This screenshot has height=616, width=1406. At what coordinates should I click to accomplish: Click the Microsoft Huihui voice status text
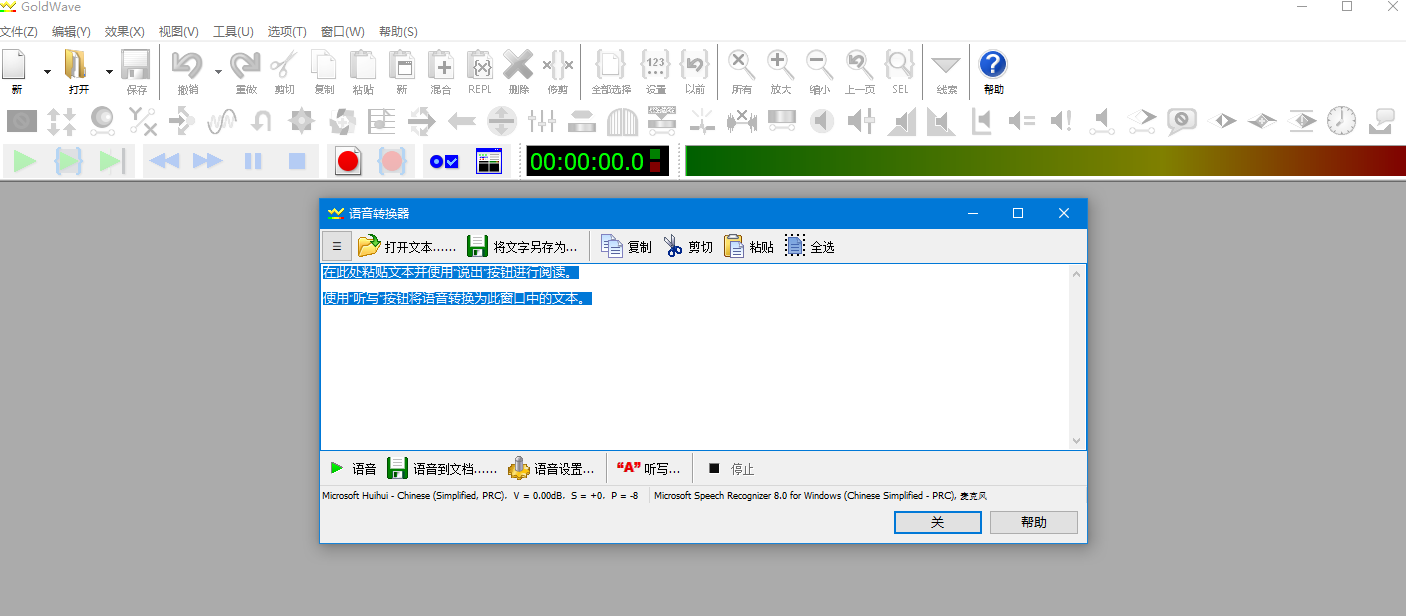(480, 495)
